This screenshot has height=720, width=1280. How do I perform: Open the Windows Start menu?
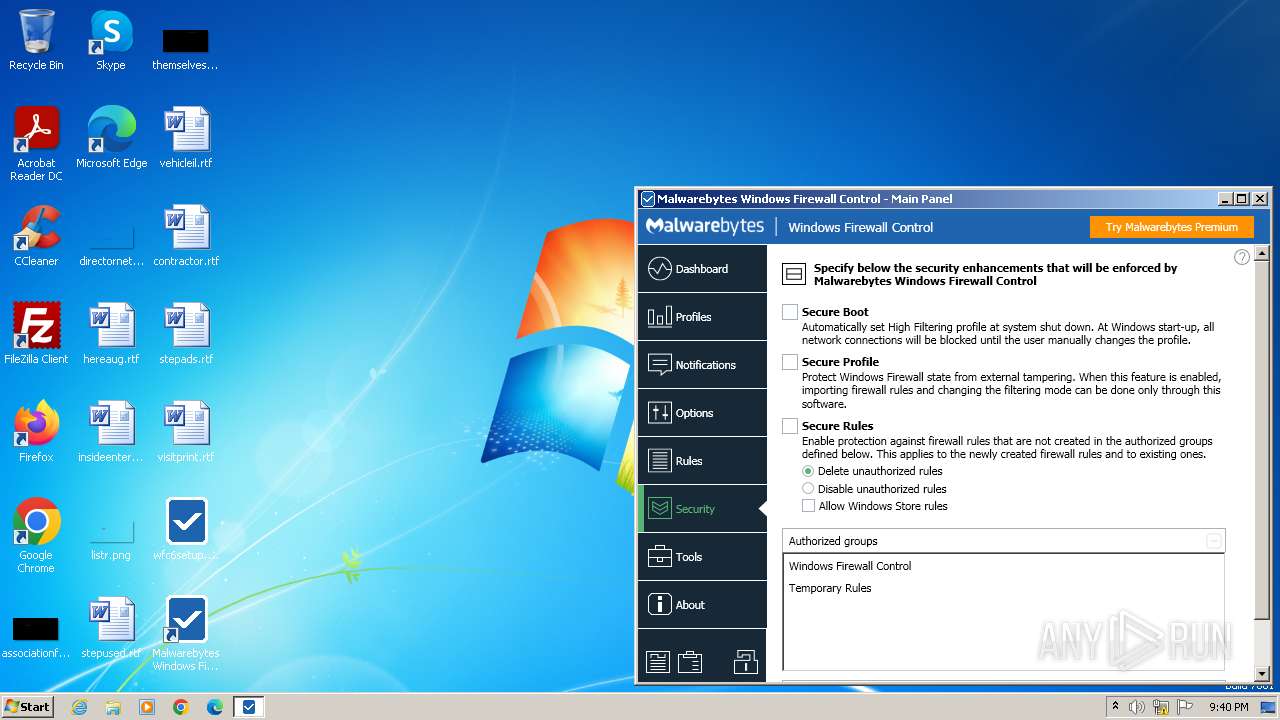pyautogui.click(x=27, y=706)
